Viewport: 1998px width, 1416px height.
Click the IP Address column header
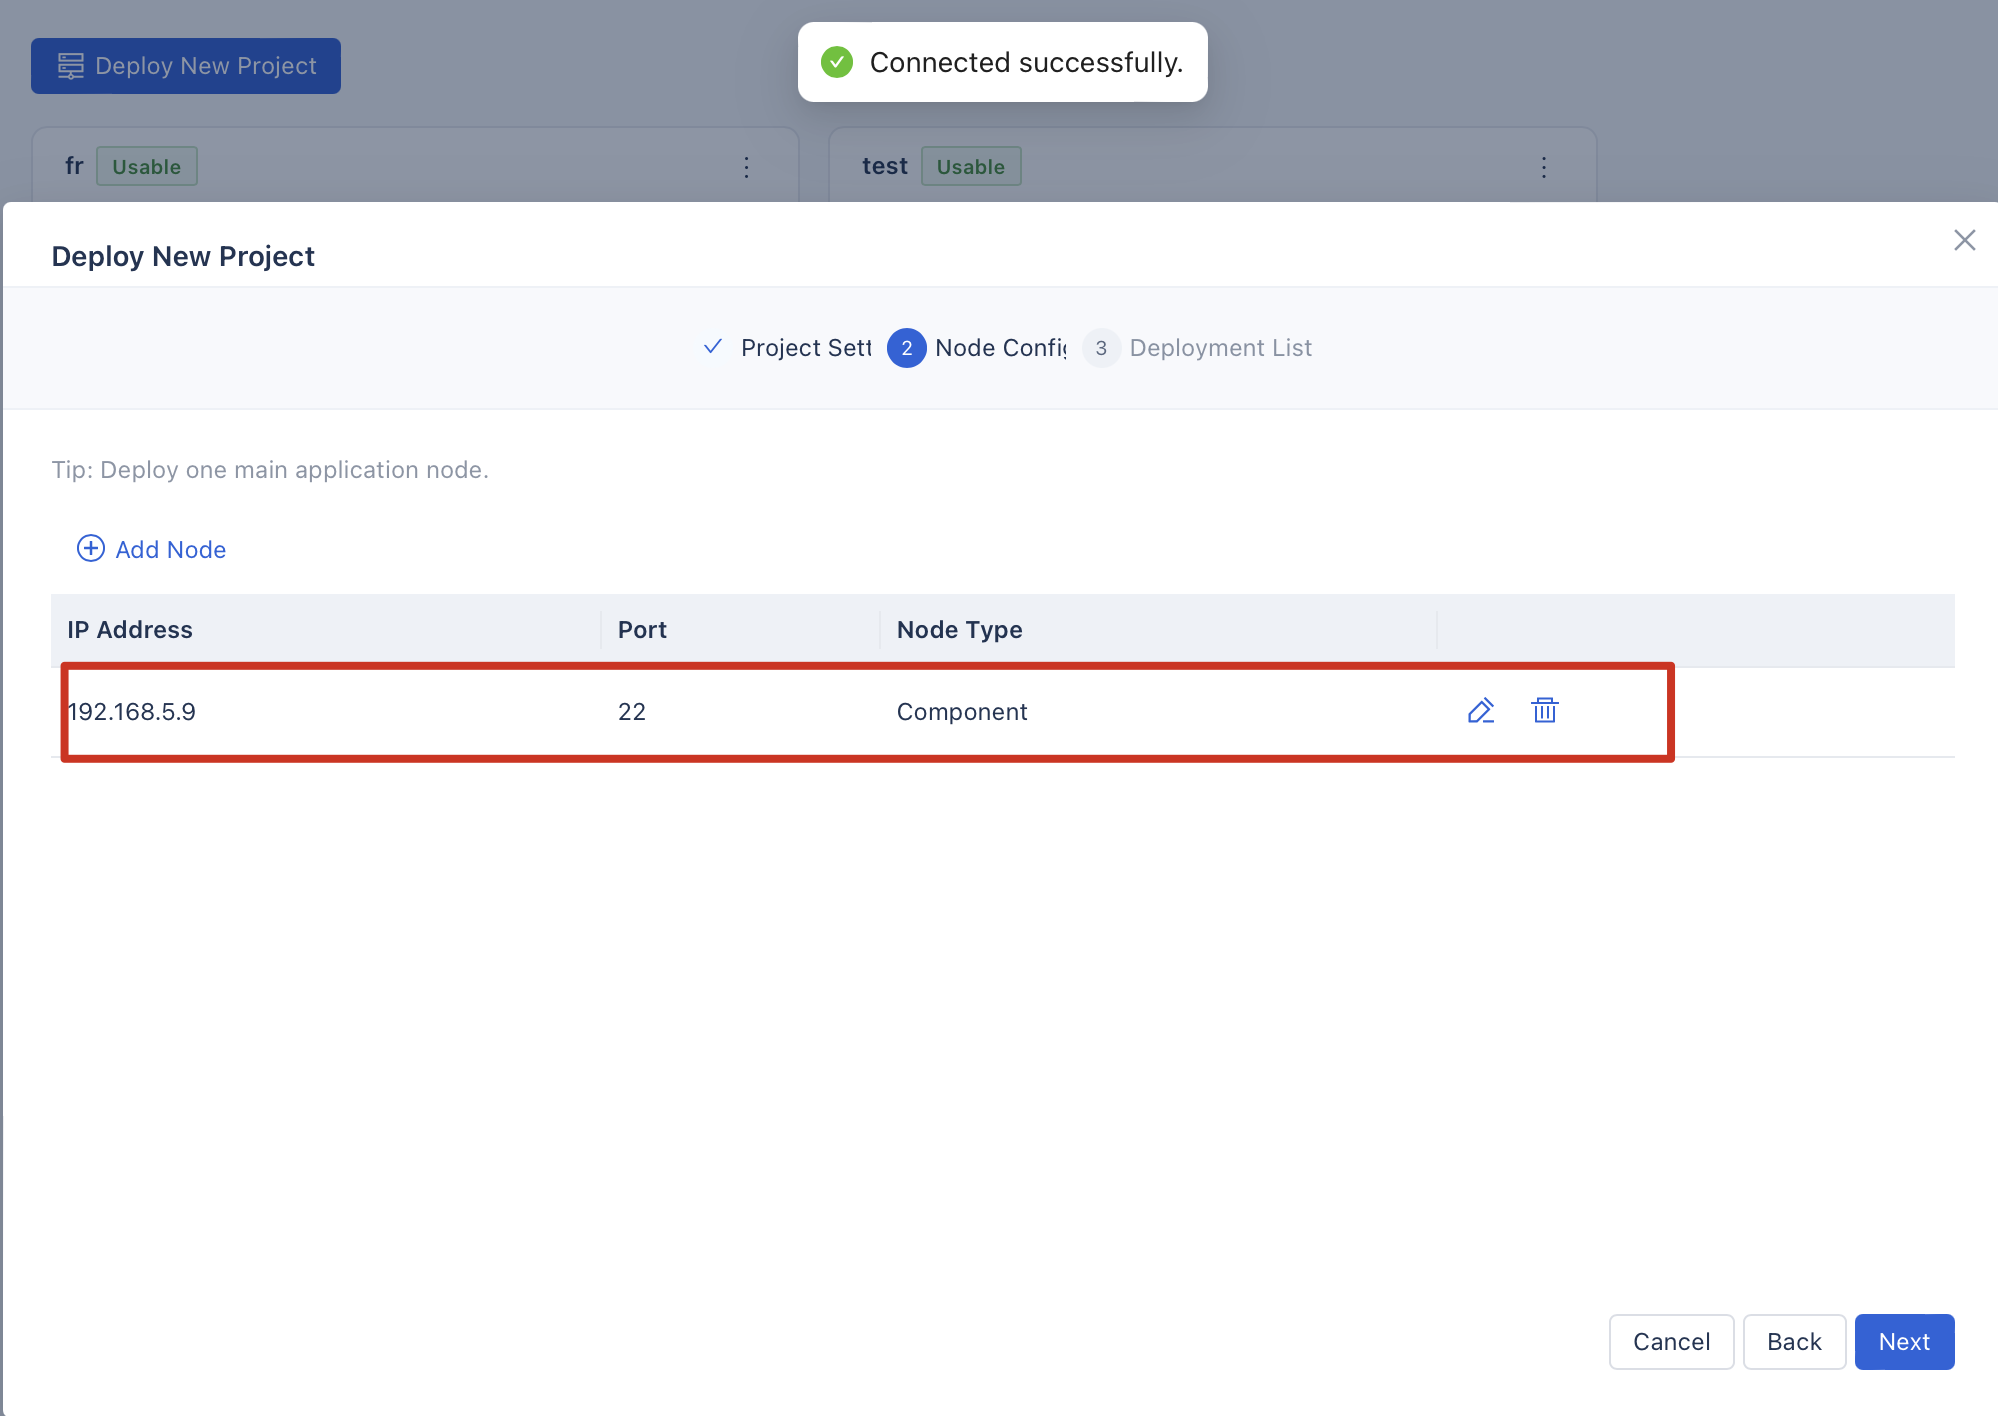click(130, 630)
